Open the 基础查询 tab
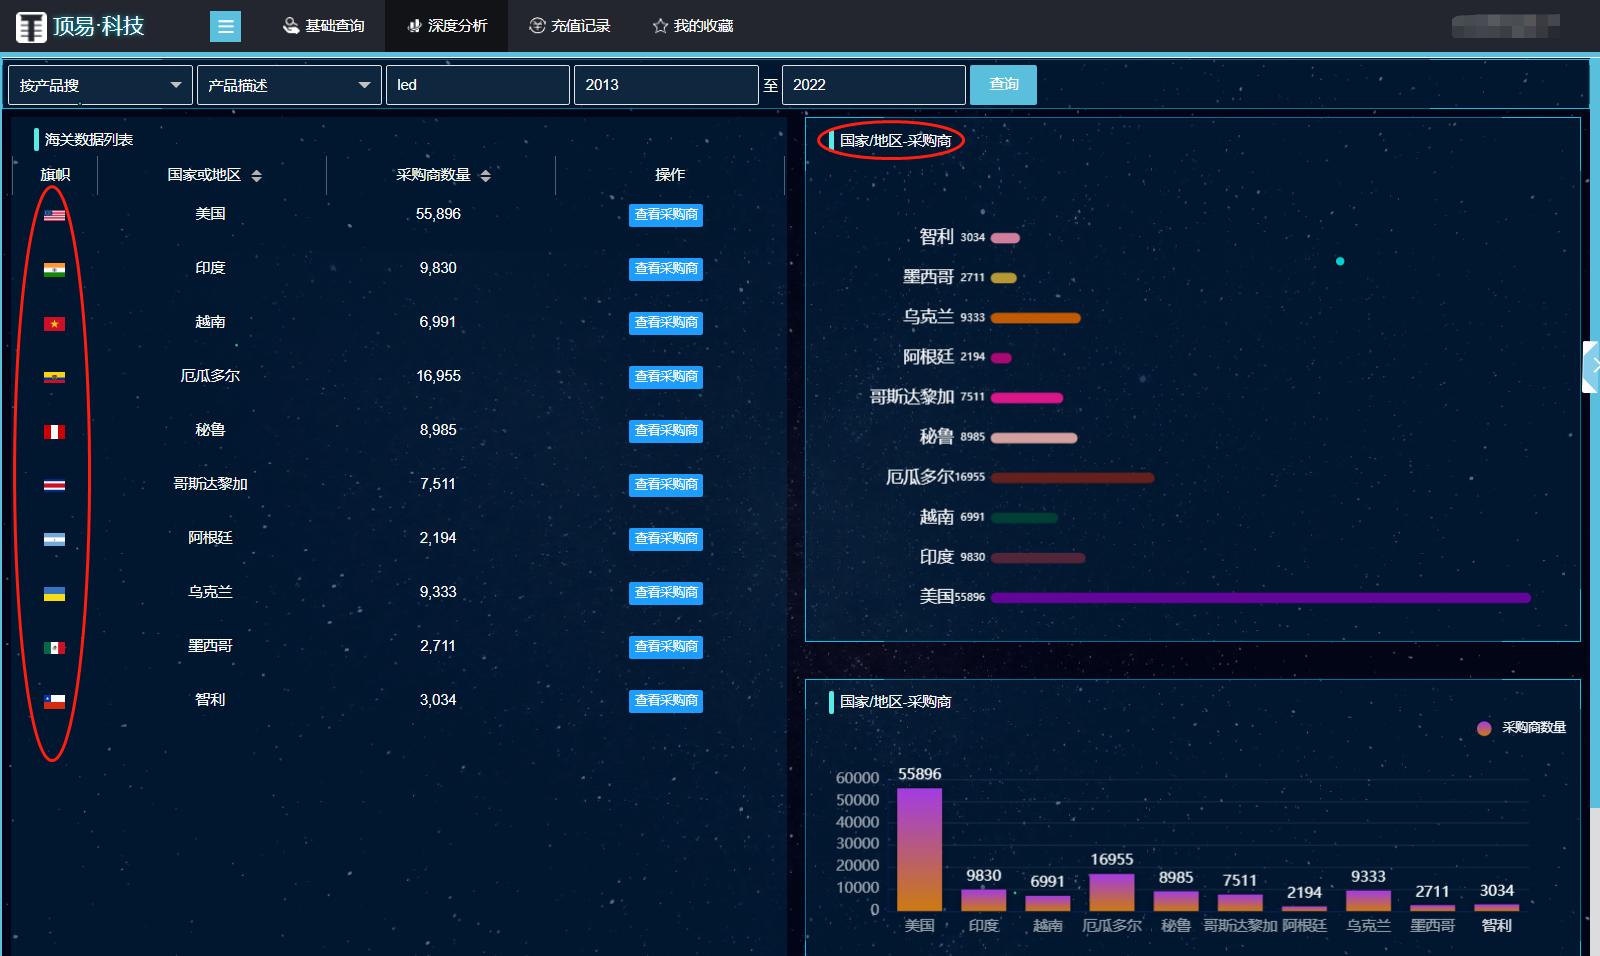The height and width of the screenshot is (956, 1600). click(324, 26)
